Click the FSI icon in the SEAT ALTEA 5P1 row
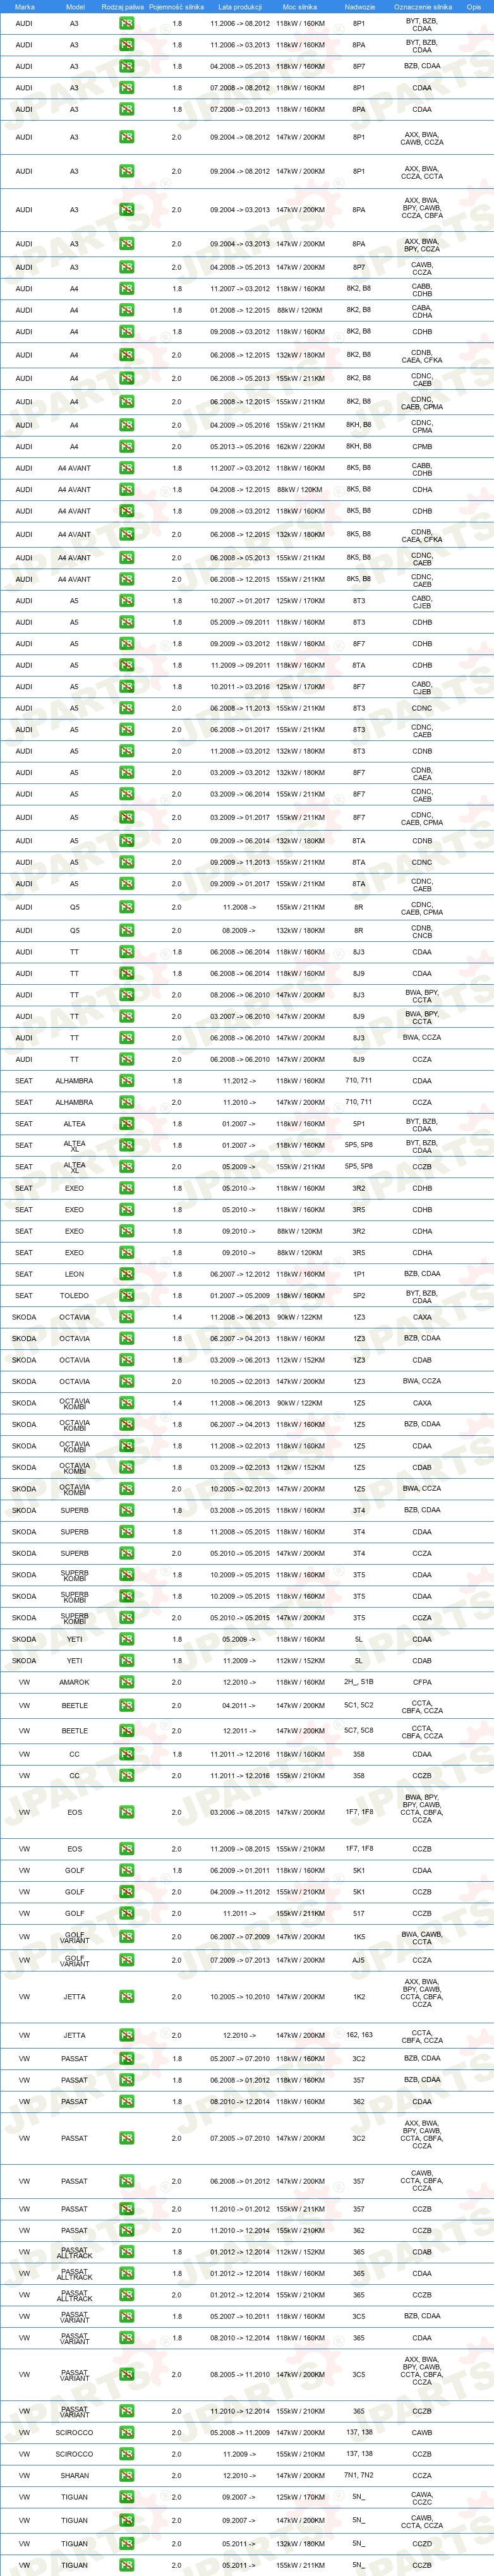 tap(126, 1124)
